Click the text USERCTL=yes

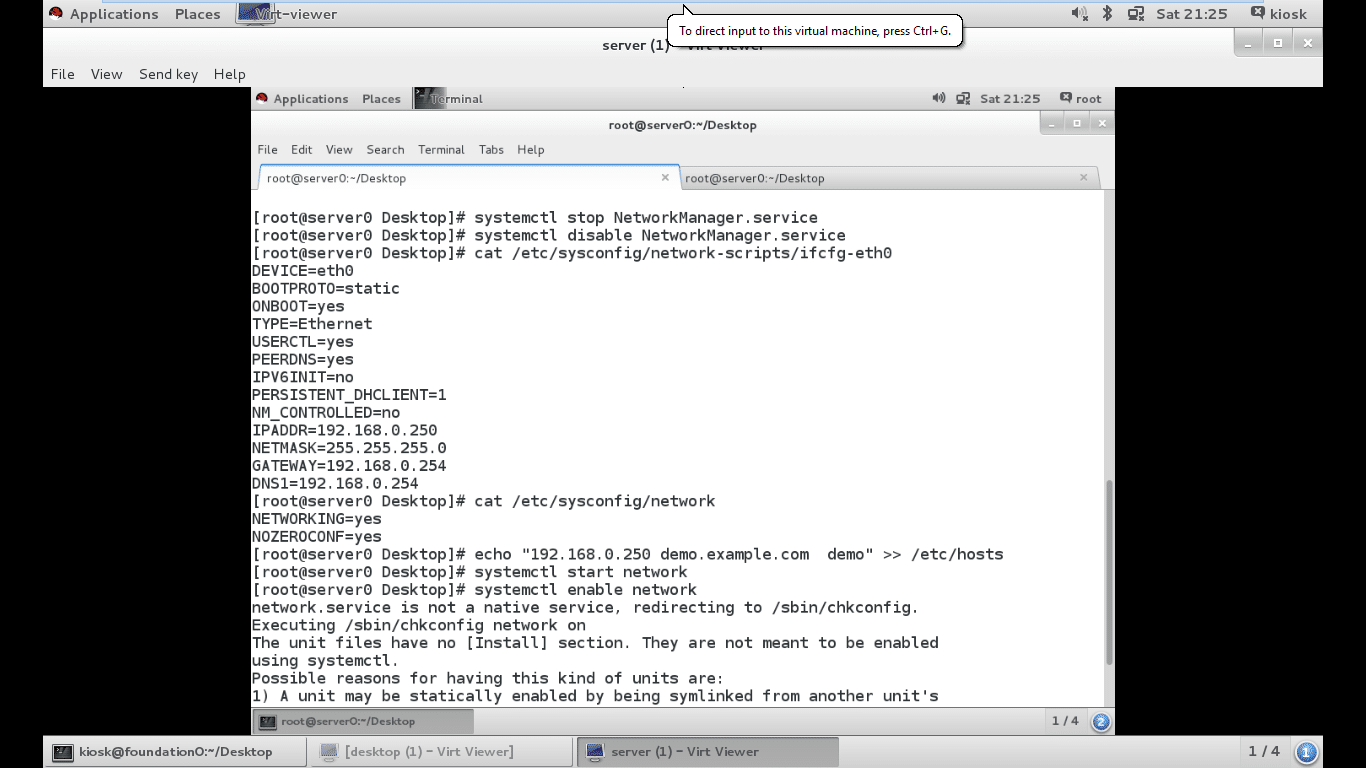click(303, 342)
